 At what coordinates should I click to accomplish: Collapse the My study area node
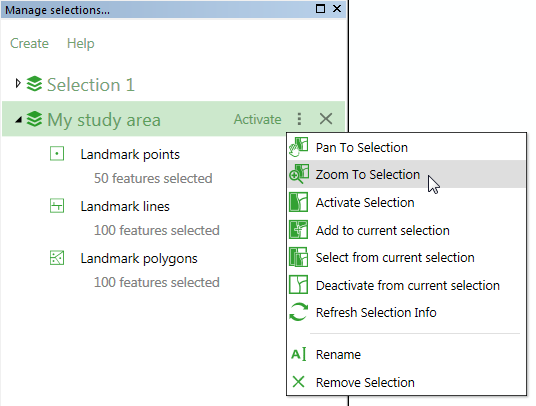click(18, 120)
